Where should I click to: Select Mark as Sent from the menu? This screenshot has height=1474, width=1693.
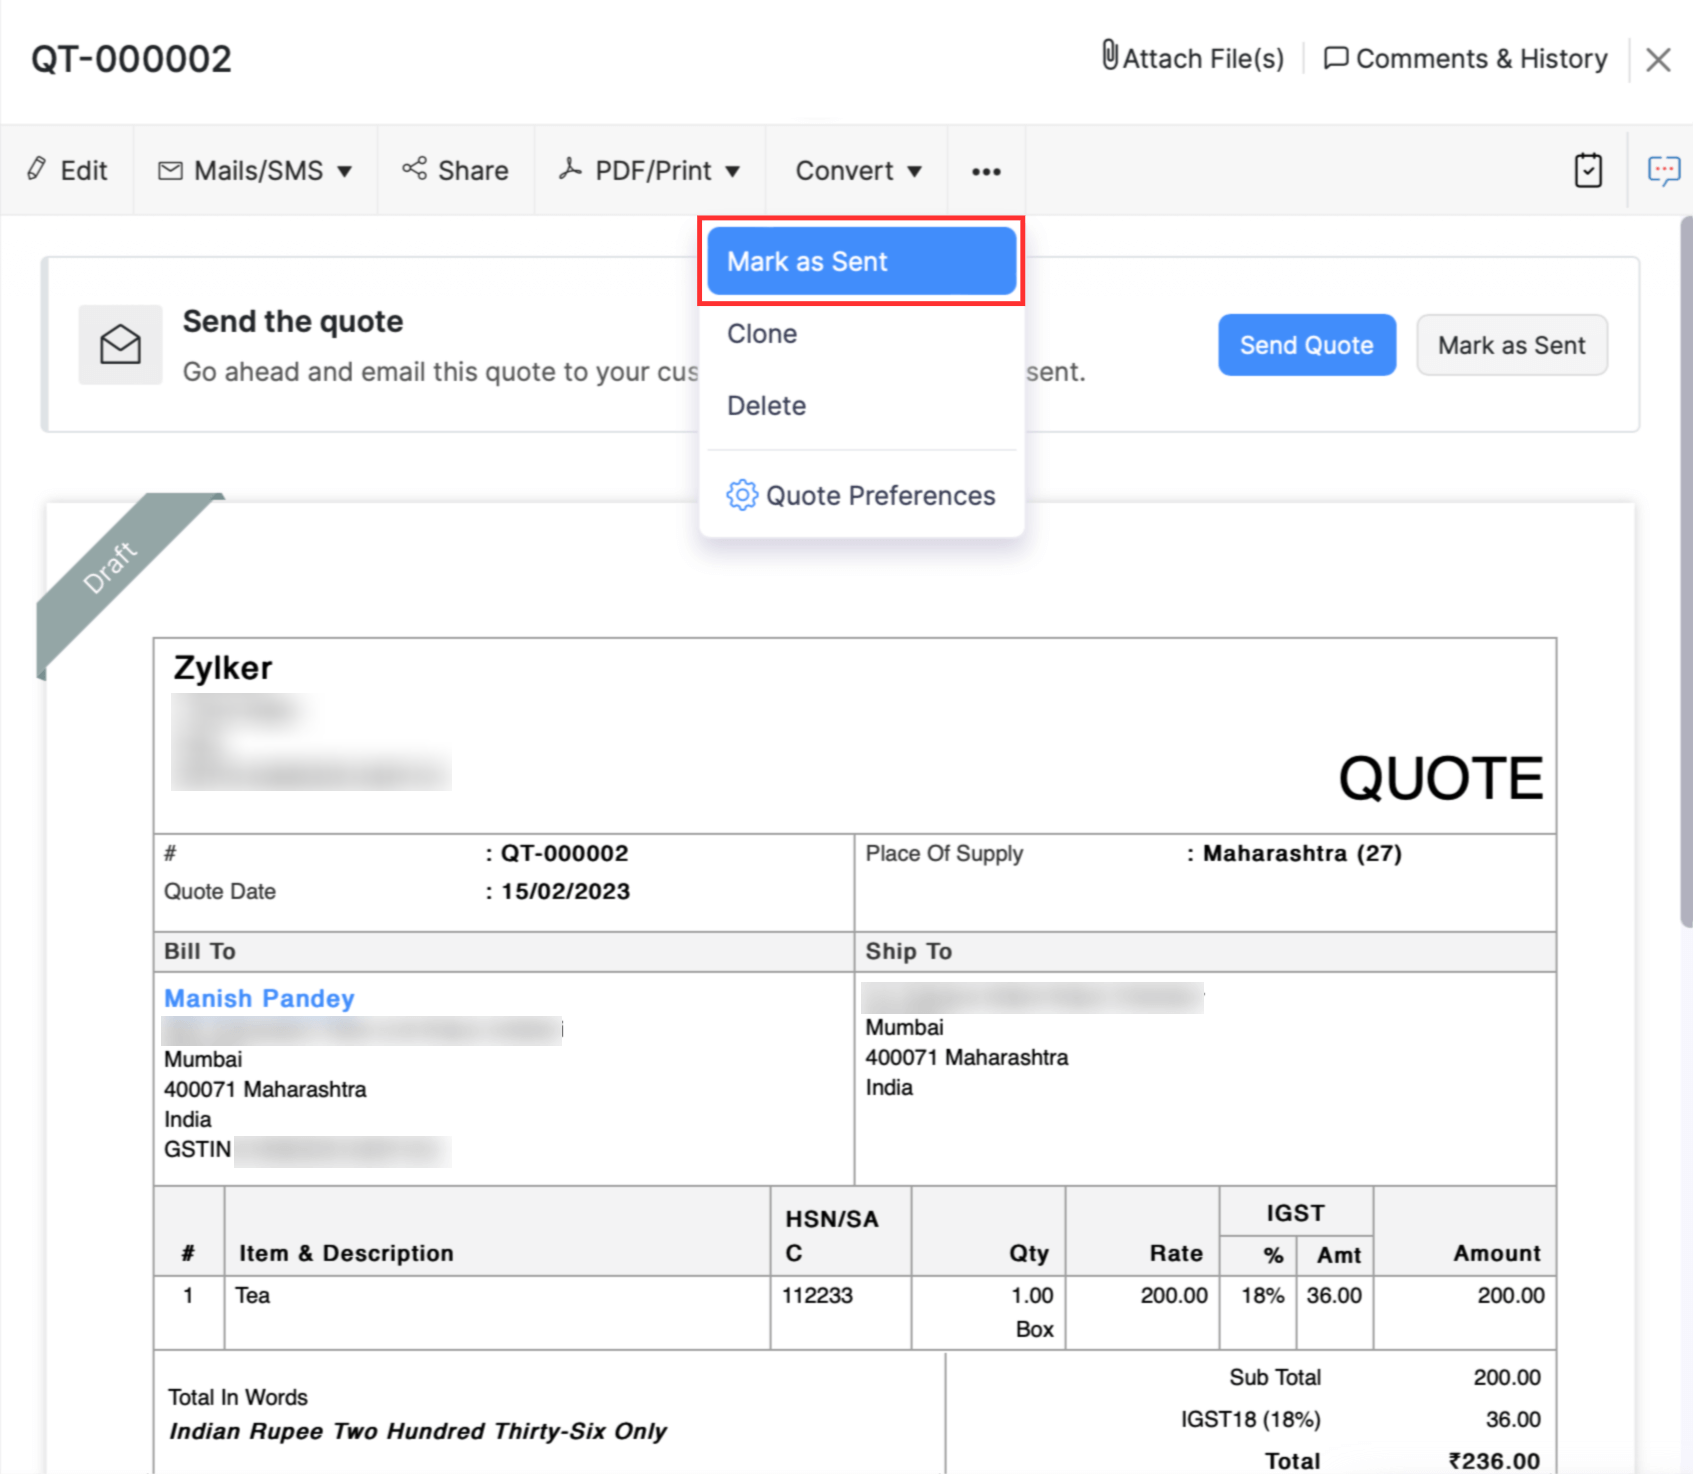[861, 262]
